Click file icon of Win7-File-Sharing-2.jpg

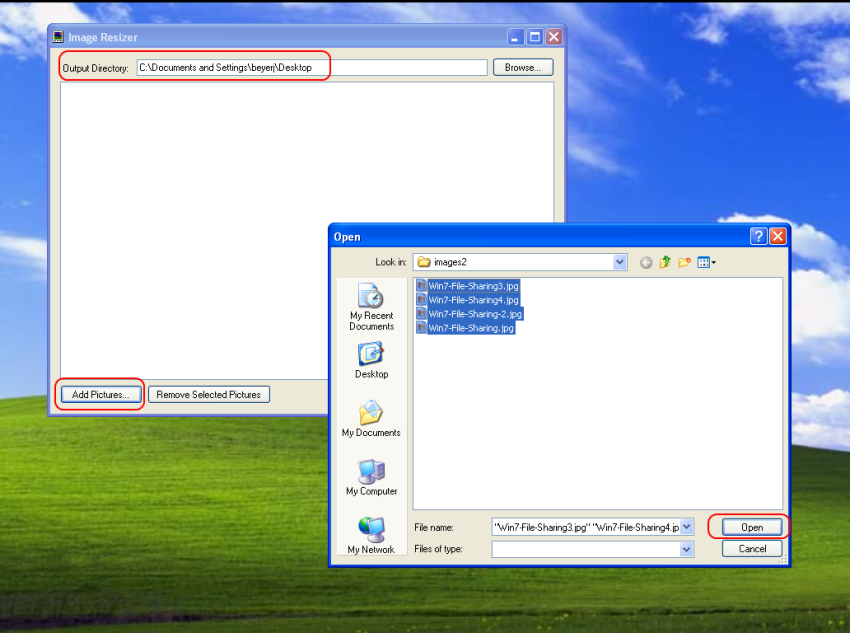coord(421,313)
